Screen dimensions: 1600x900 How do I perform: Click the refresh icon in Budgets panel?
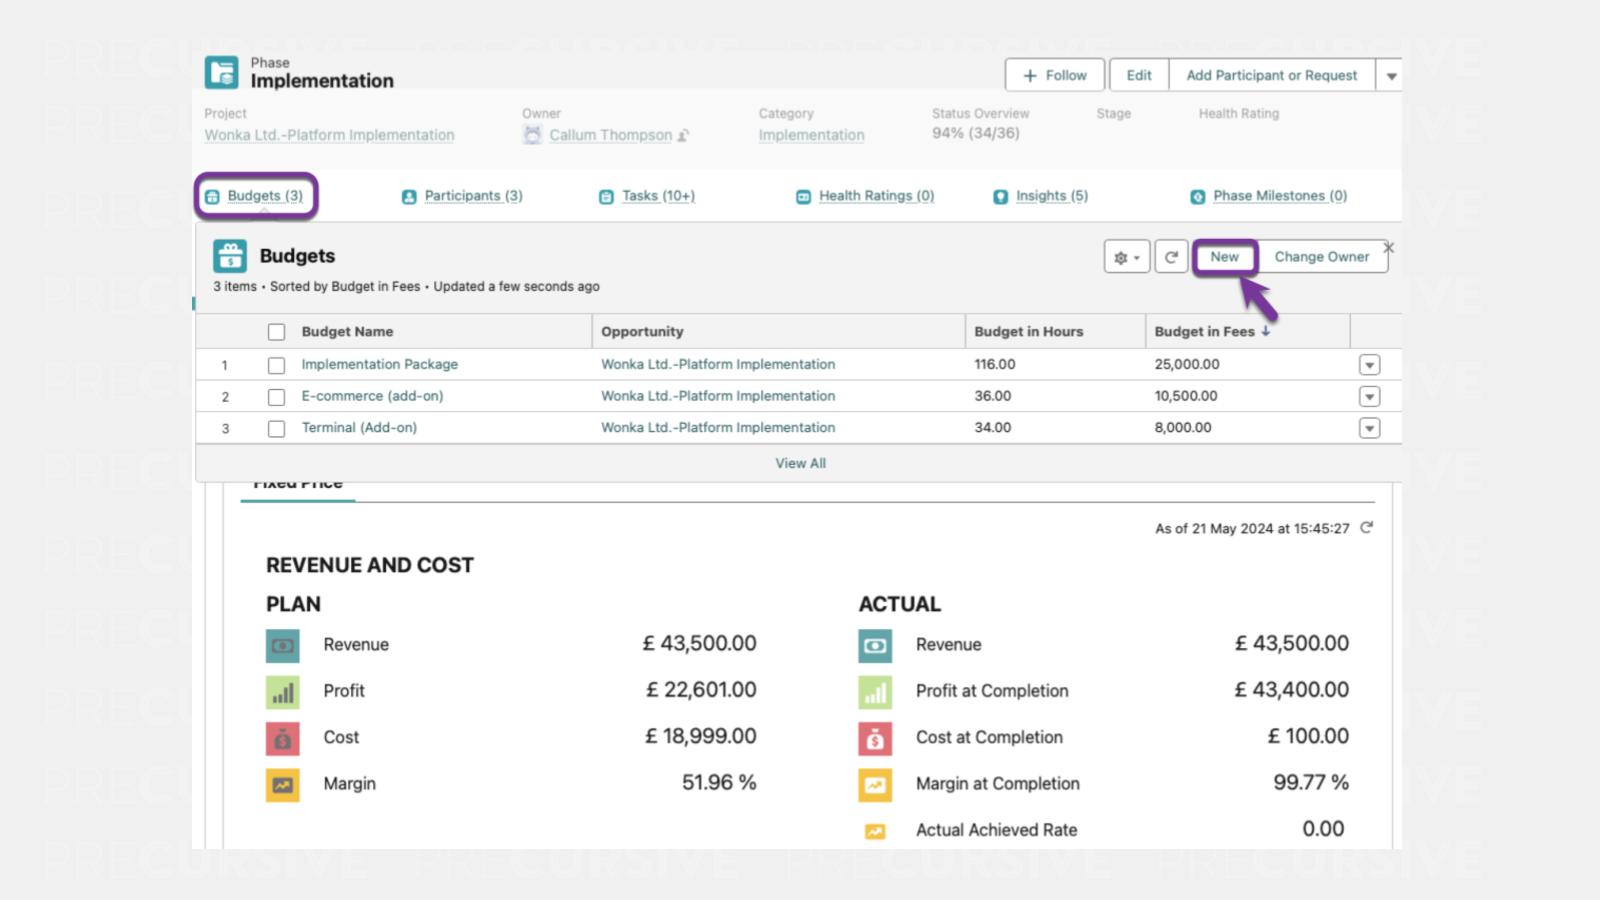[1171, 257]
